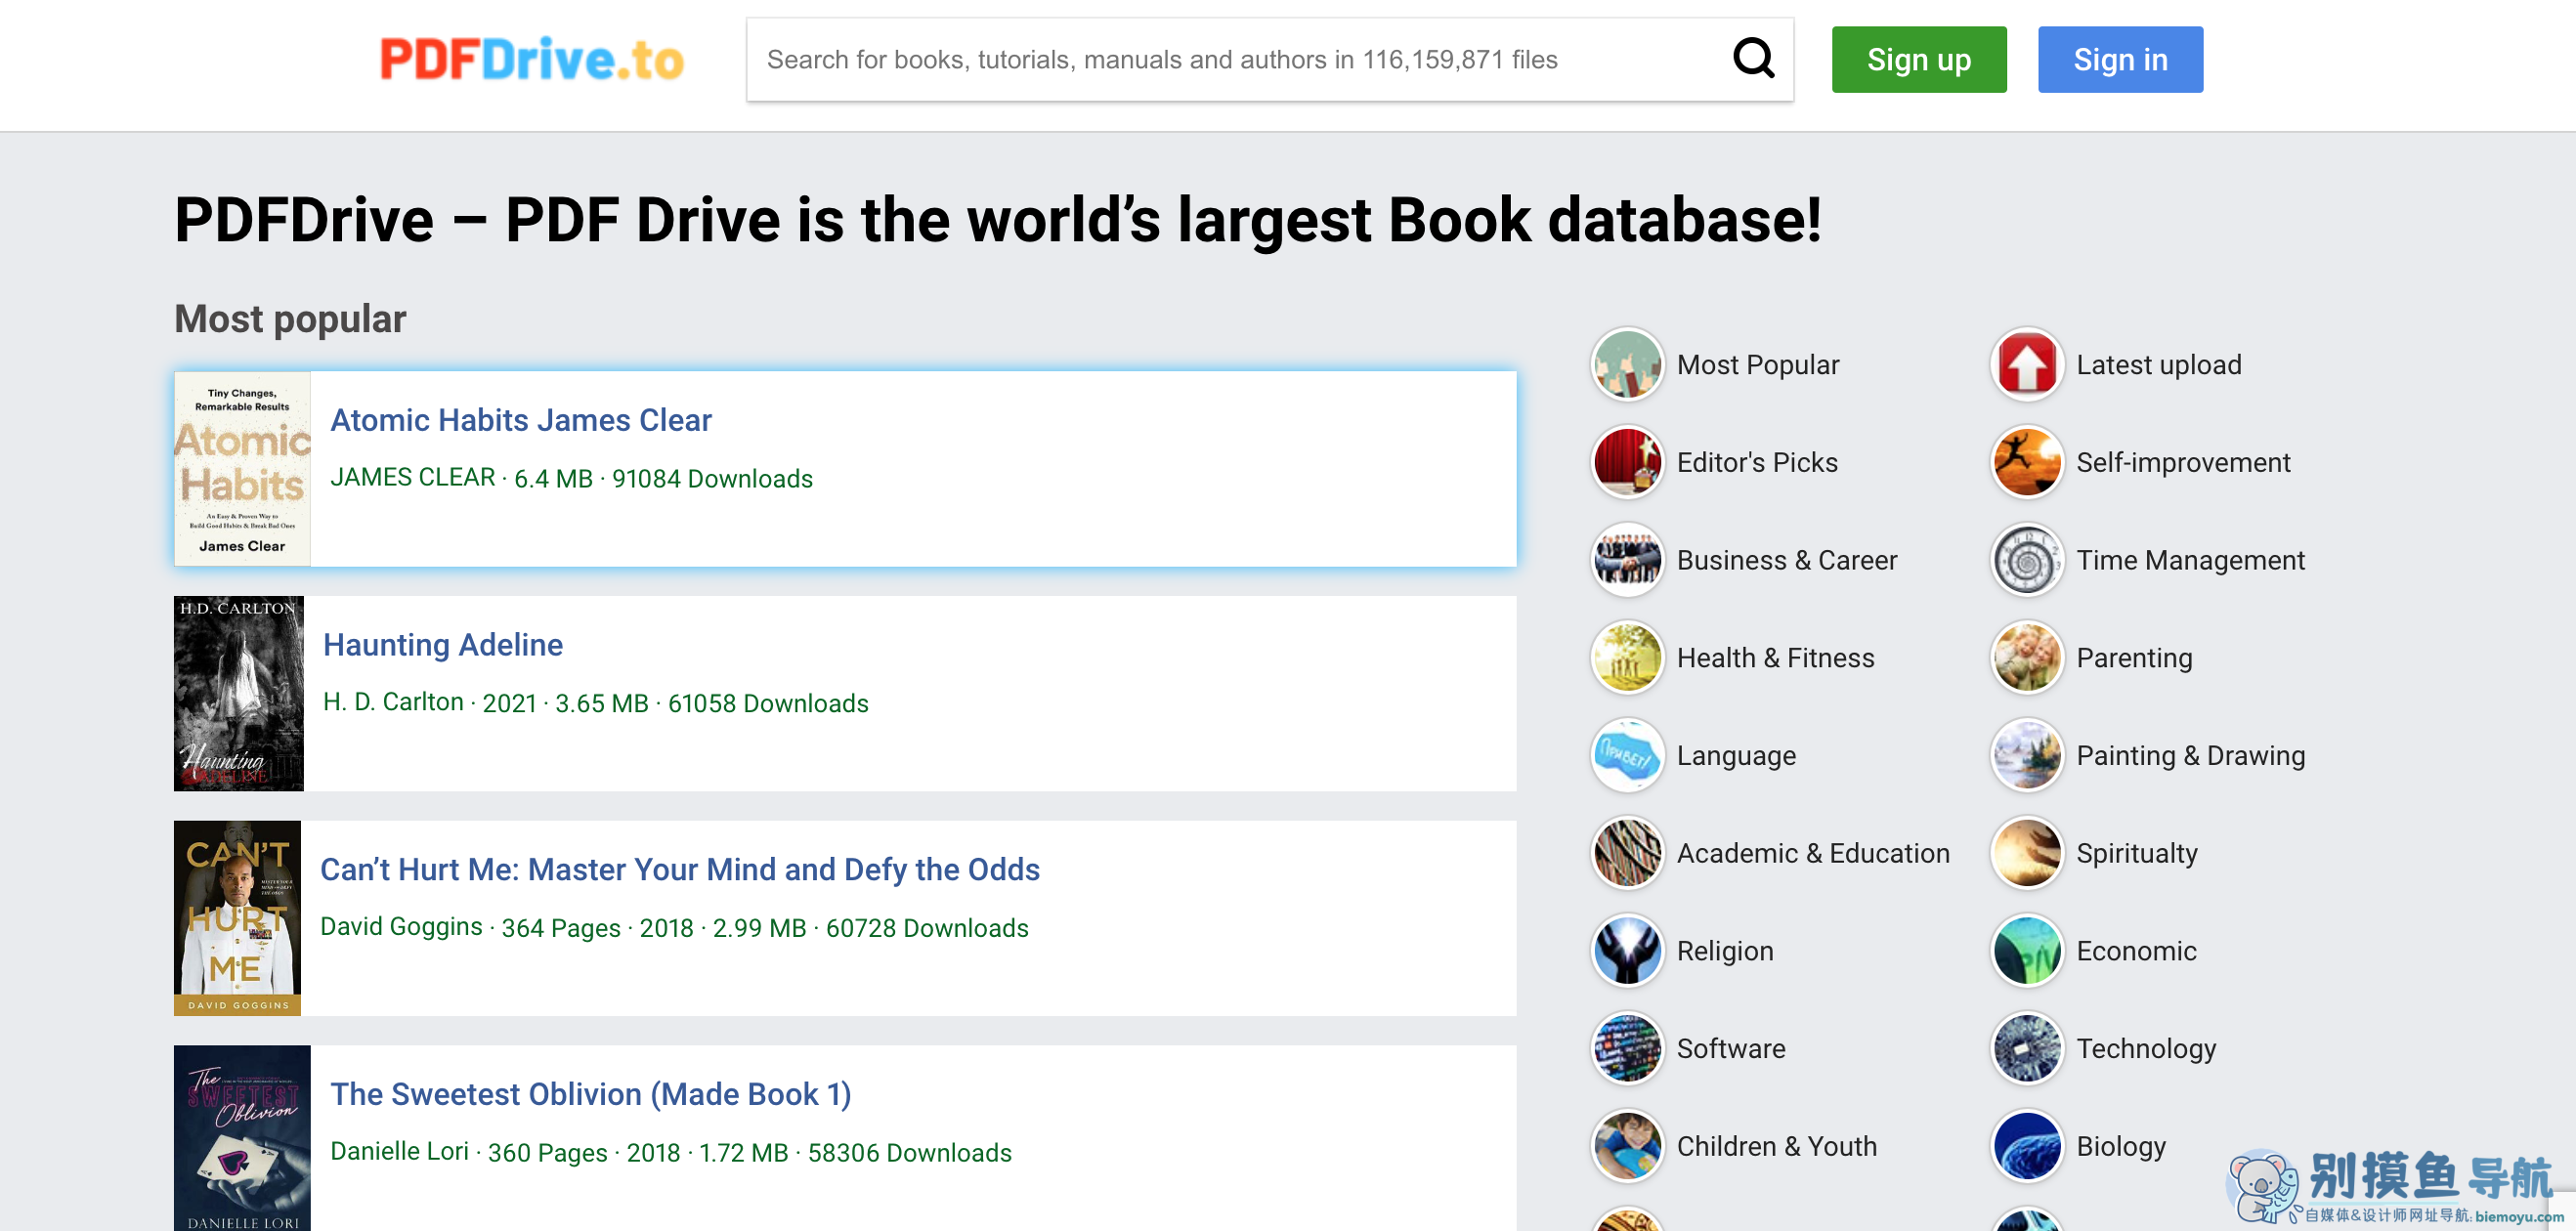Click the search magnifier icon
This screenshot has width=2576, height=1231.
click(x=1755, y=59)
